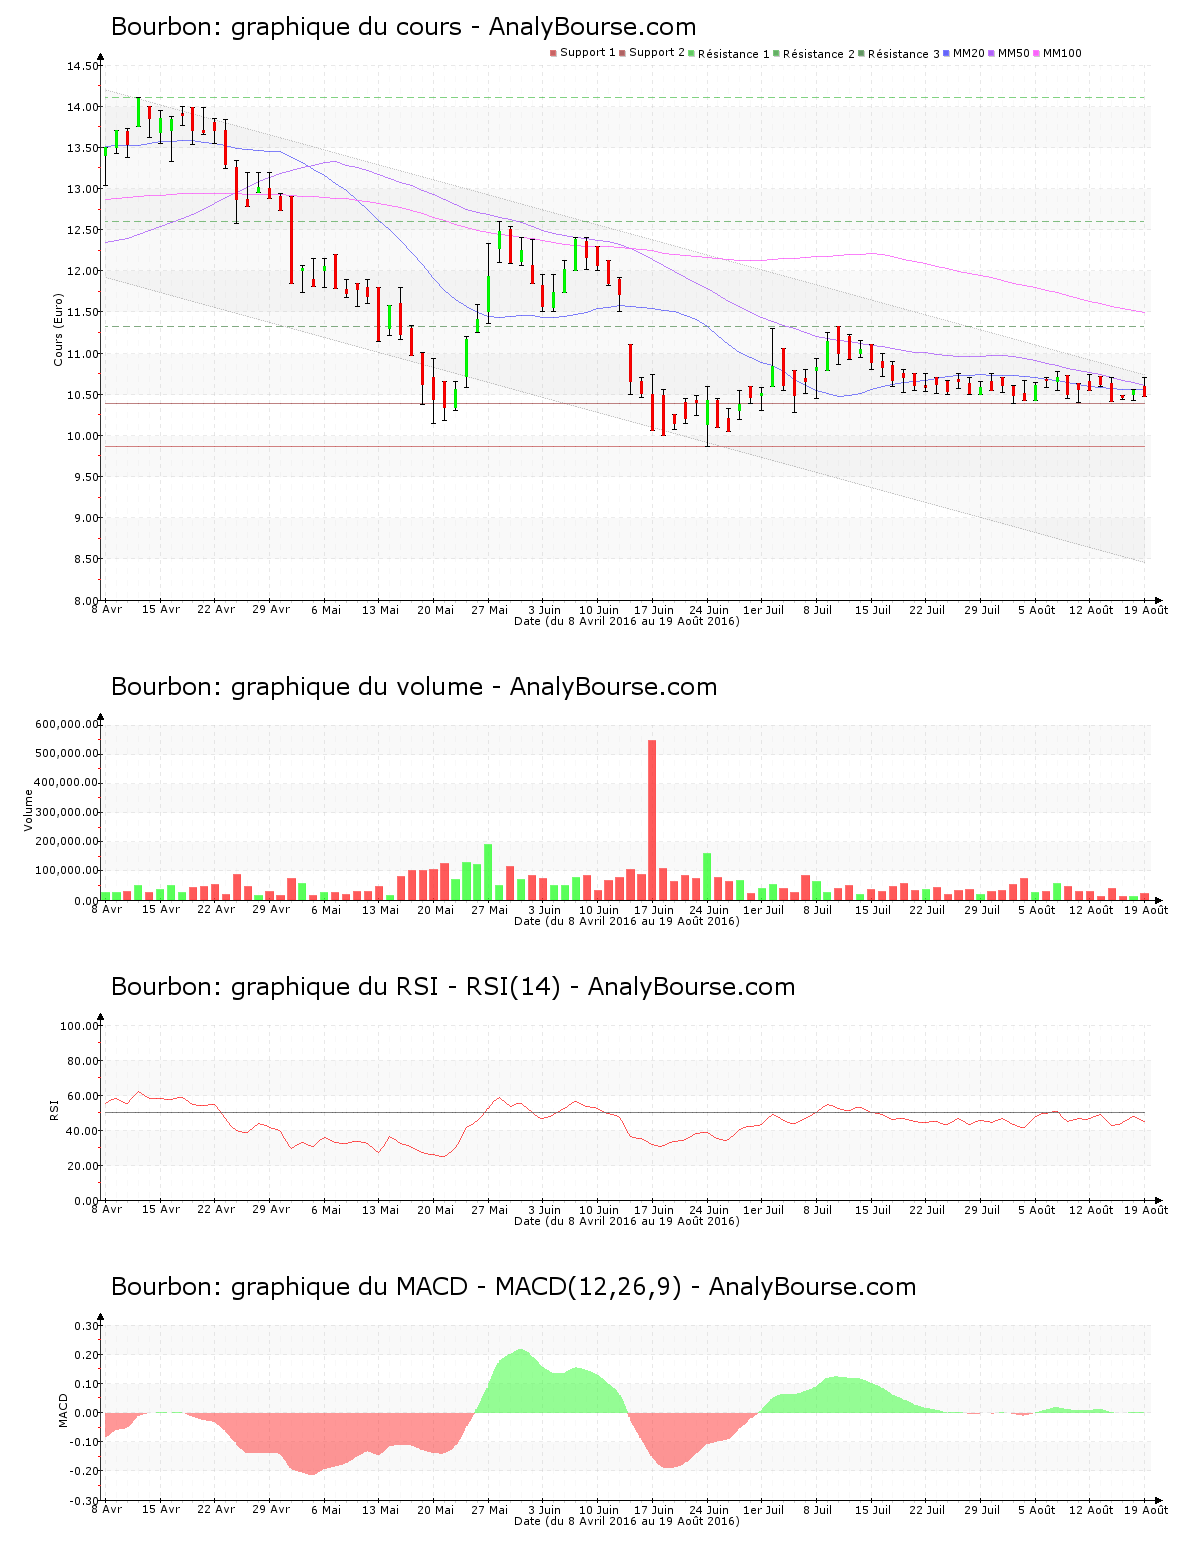
Task: Click the '15 Juil' date on volume chart
Action: tap(873, 910)
